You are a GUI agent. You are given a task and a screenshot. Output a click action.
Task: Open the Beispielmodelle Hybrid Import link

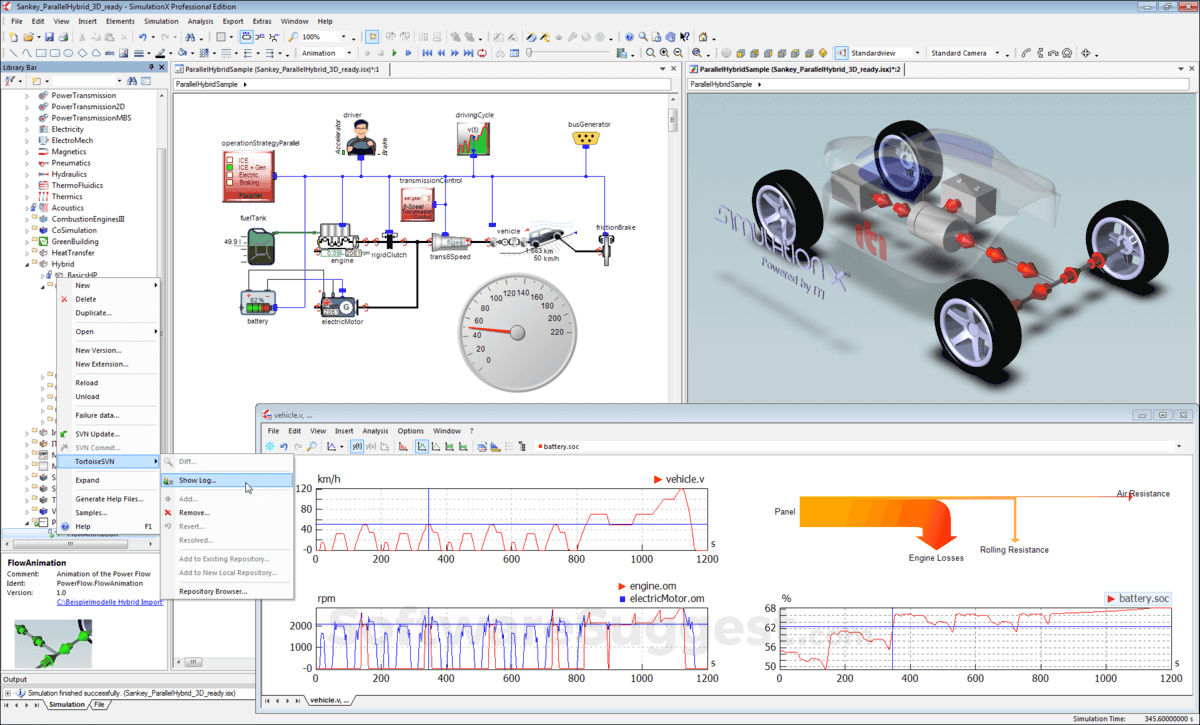pyautogui.click(x=110, y=603)
